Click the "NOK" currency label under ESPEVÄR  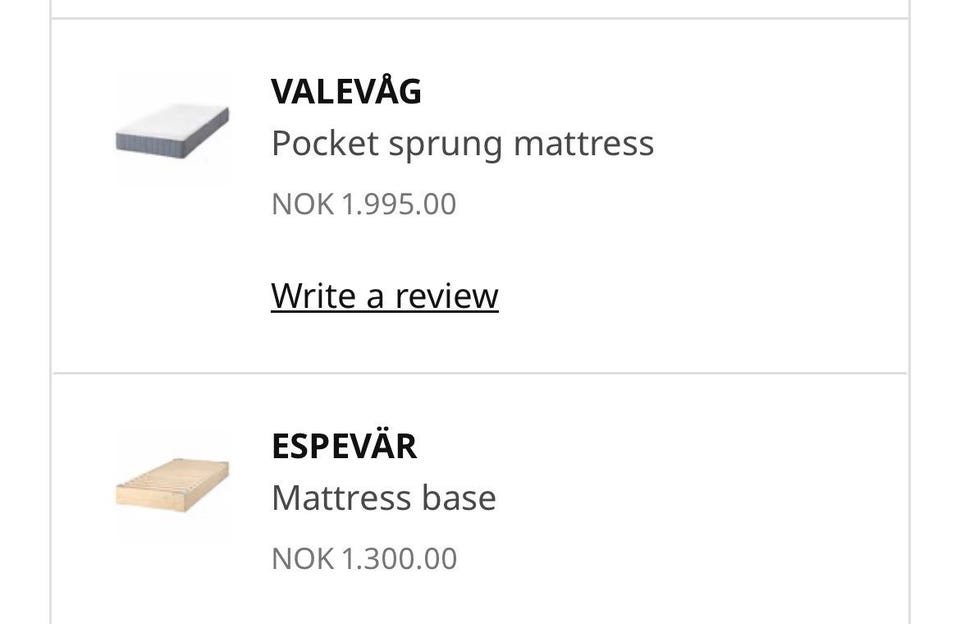pyautogui.click(x=302, y=558)
